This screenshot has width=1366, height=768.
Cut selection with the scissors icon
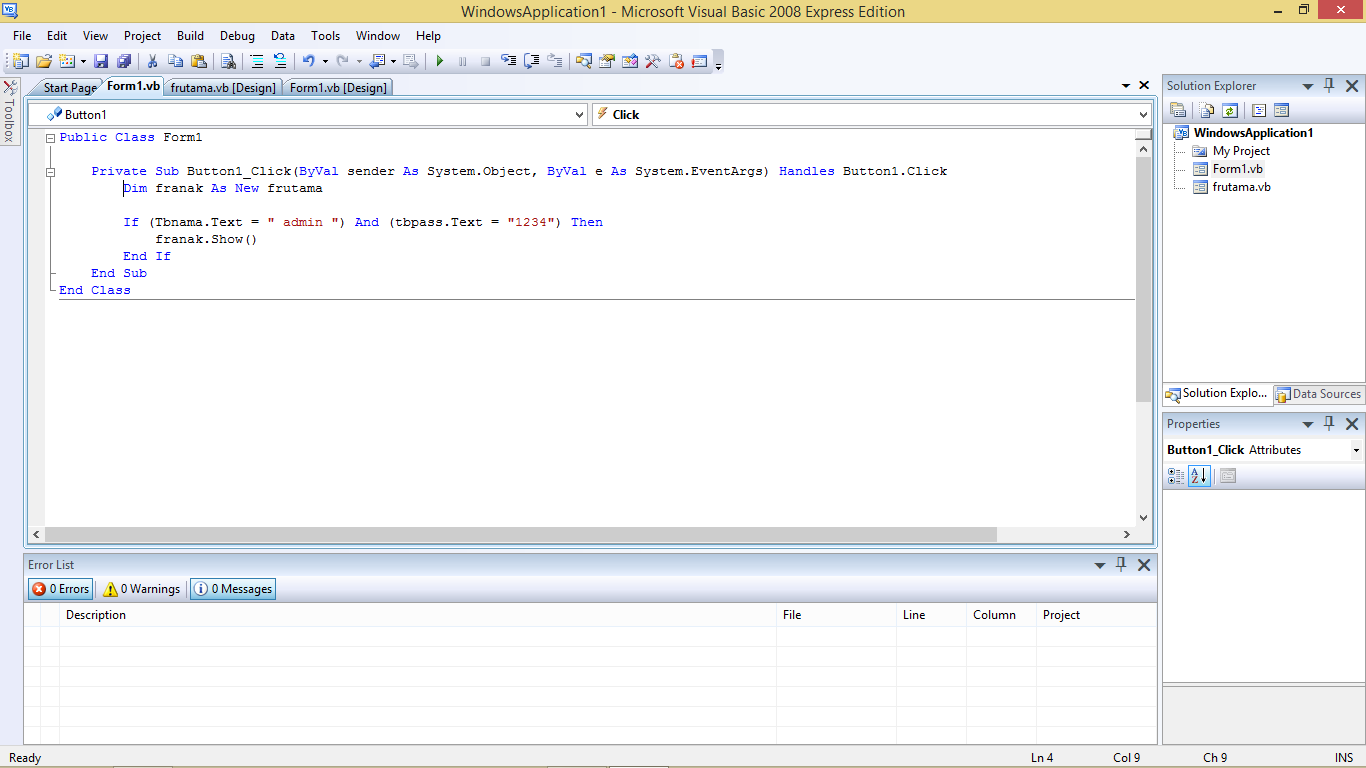coord(153,61)
